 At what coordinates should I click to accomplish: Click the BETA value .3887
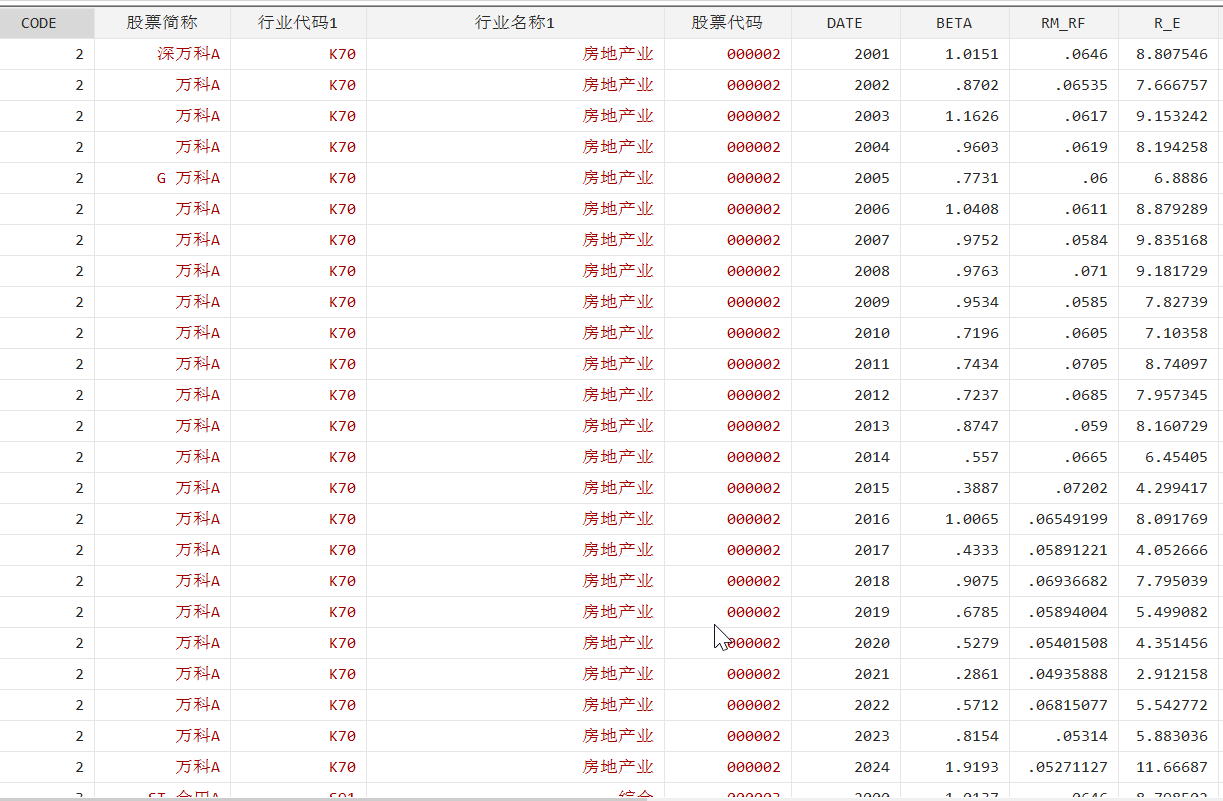pyautogui.click(x=954, y=488)
